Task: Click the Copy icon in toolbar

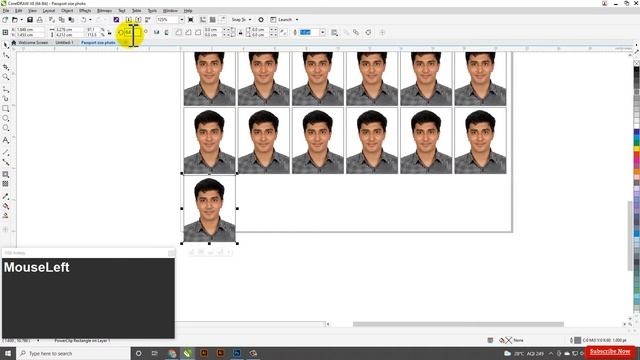Action: point(62,20)
